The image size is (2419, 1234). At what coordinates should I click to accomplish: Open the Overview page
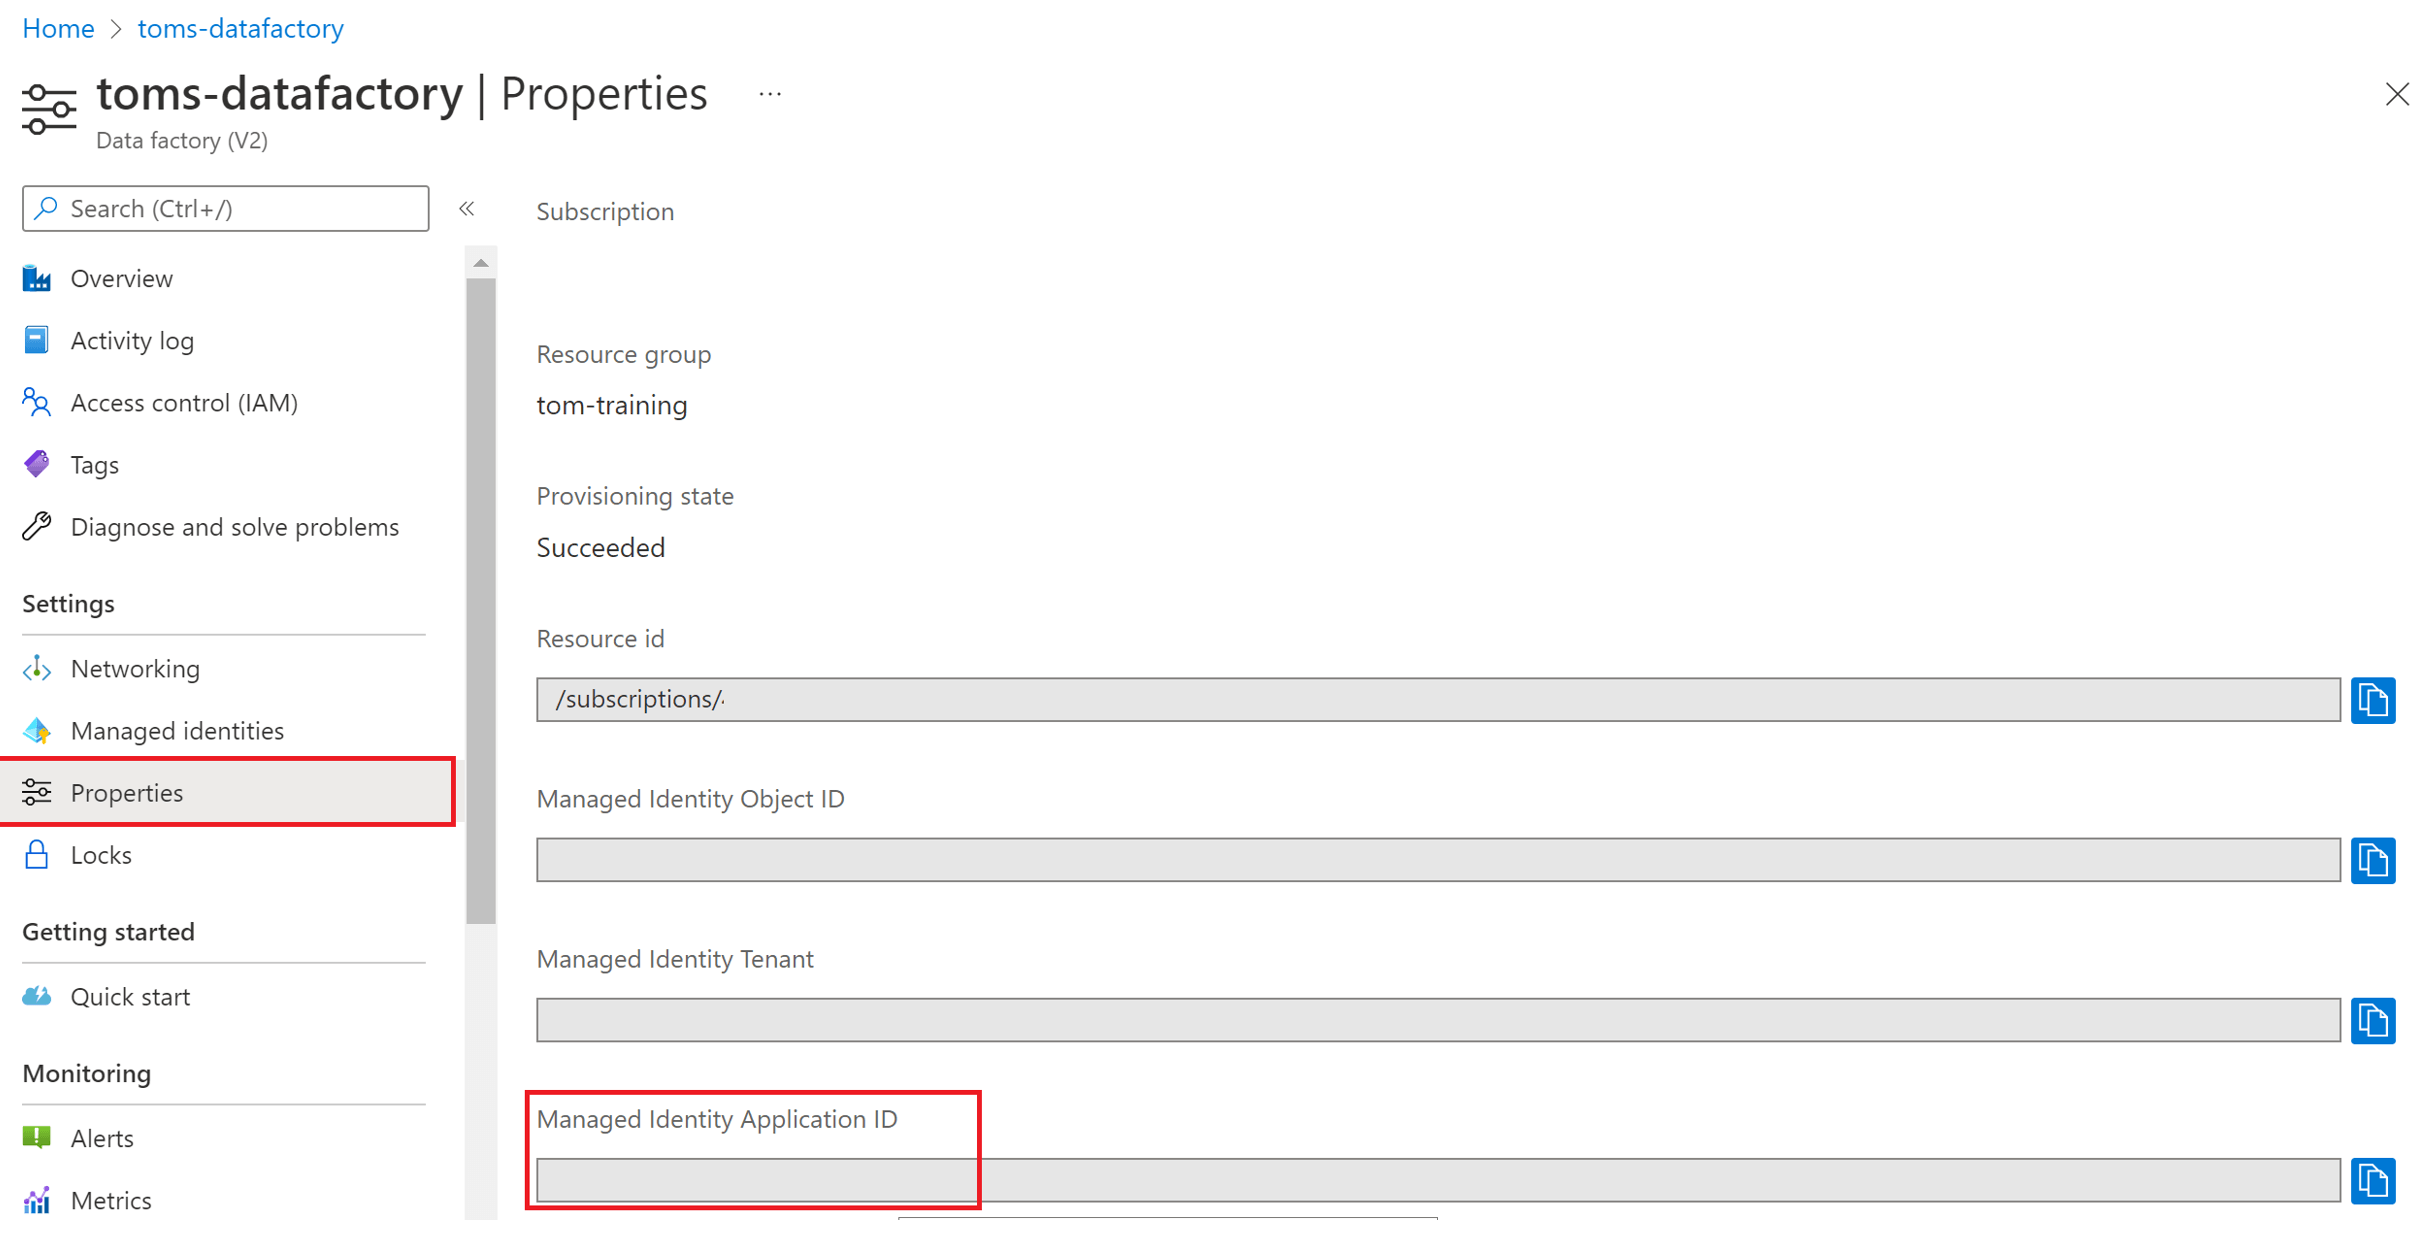click(x=121, y=278)
